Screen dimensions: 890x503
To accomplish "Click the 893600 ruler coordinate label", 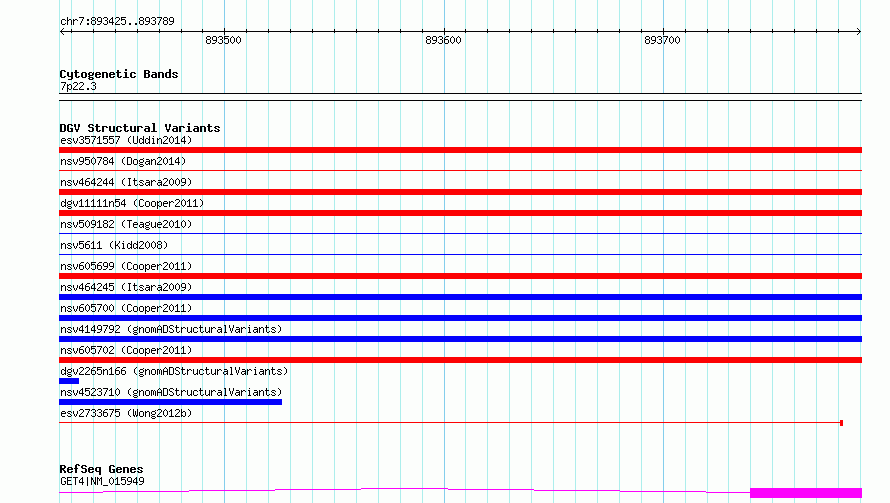I will click(443, 40).
